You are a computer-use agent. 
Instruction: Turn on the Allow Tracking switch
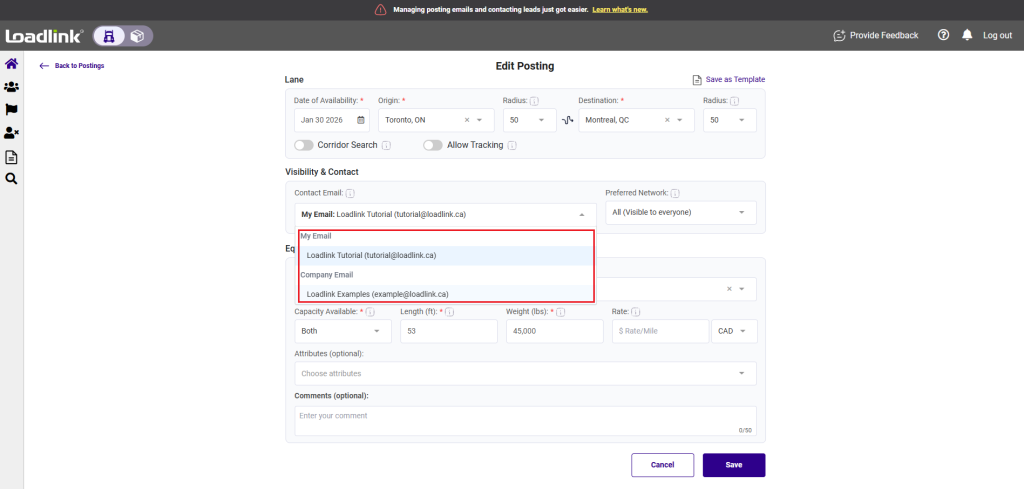pos(432,145)
